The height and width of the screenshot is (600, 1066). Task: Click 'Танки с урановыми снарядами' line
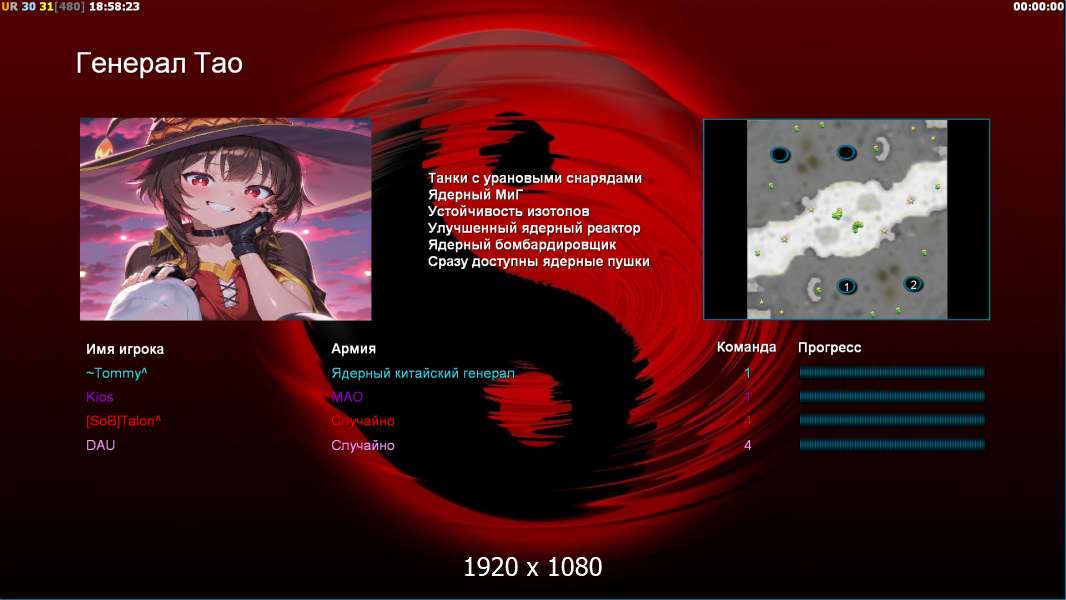point(534,178)
